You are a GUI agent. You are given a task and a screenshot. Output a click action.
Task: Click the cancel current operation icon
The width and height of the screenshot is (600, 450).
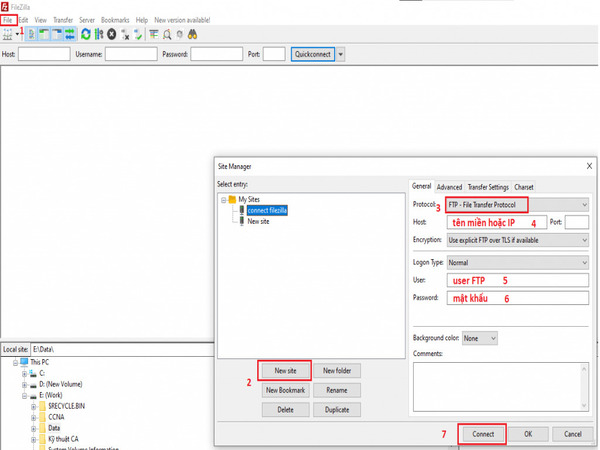111,33
